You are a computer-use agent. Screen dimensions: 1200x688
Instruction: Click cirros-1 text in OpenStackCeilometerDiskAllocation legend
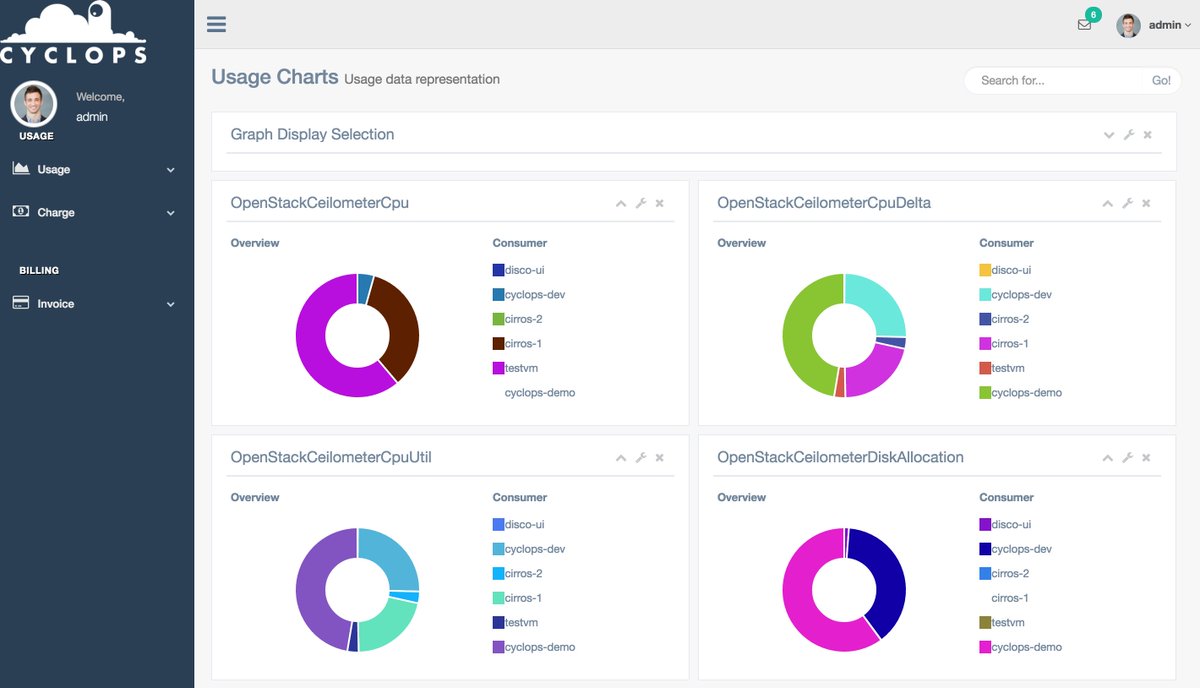[1010, 598]
